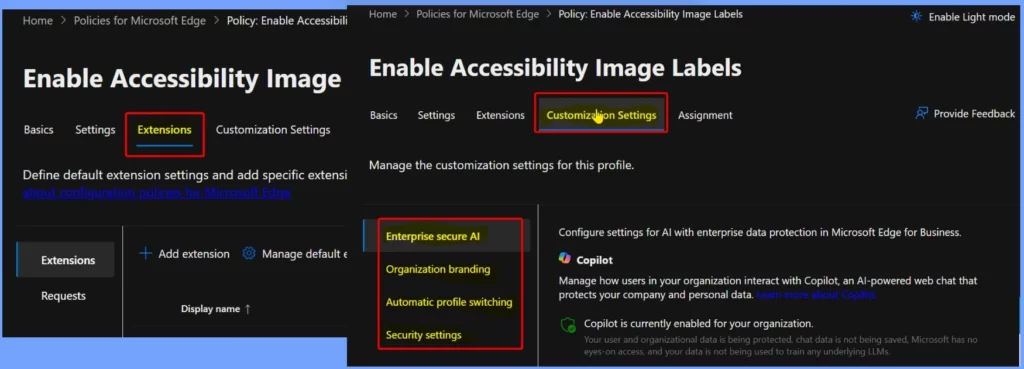Click Add extension button
The image size is (1024, 369).
[x=185, y=254]
